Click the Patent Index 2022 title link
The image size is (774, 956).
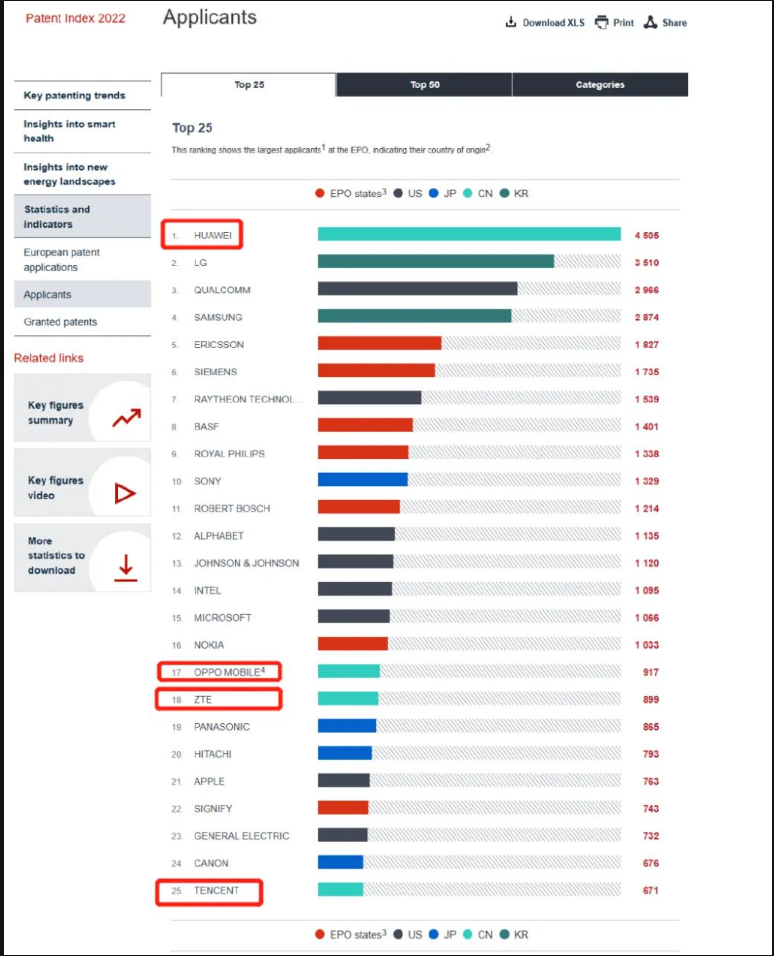point(76,18)
